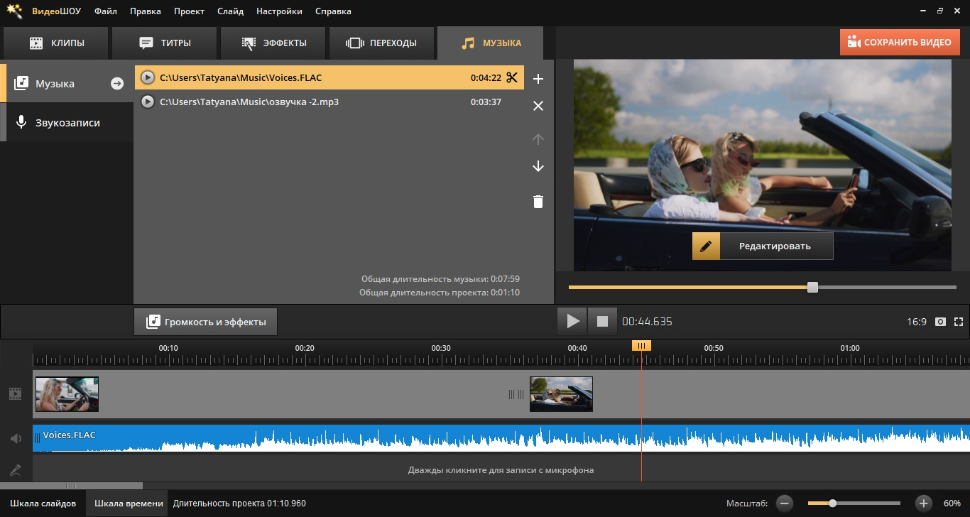The height and width of the screenshot is (517, 970).
Task: Move the track down with the arrow icon
Action: pyautogui.click(x=538, y=166)
